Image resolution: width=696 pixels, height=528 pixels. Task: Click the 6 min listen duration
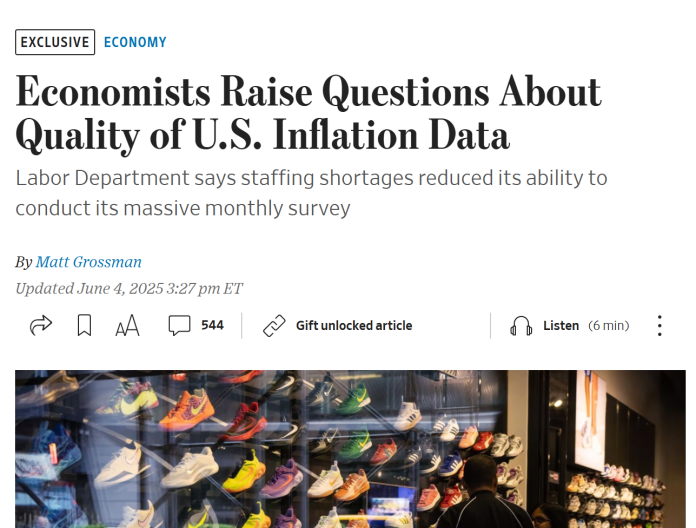tap(608, 326)
